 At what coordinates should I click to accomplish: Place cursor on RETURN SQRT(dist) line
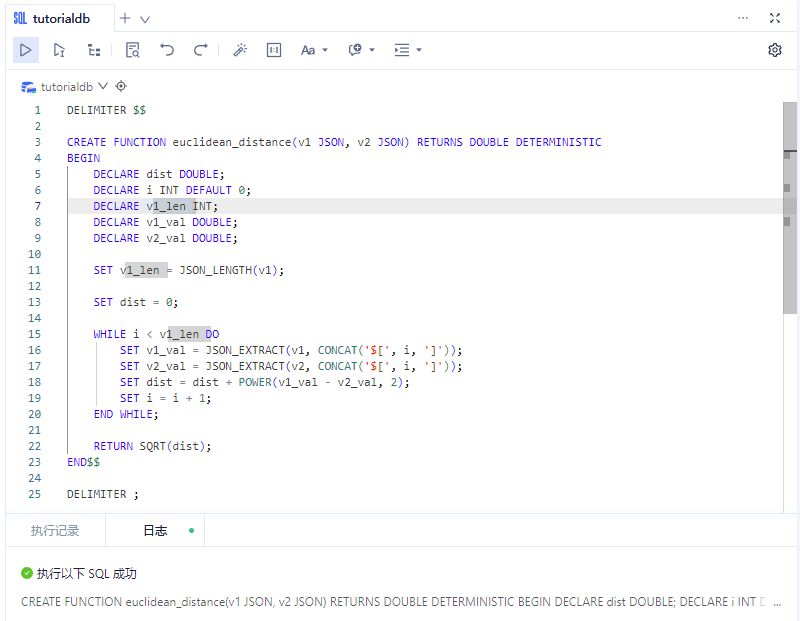coord(152,446)
